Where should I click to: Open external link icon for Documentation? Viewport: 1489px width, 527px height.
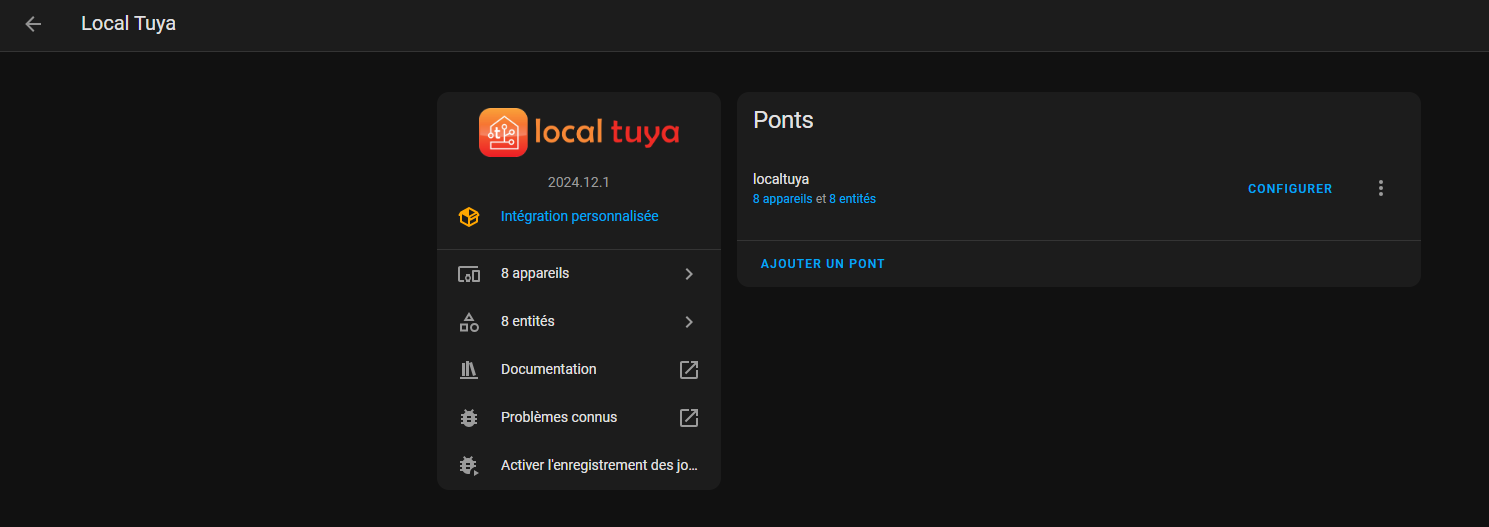tap(688, 370)
